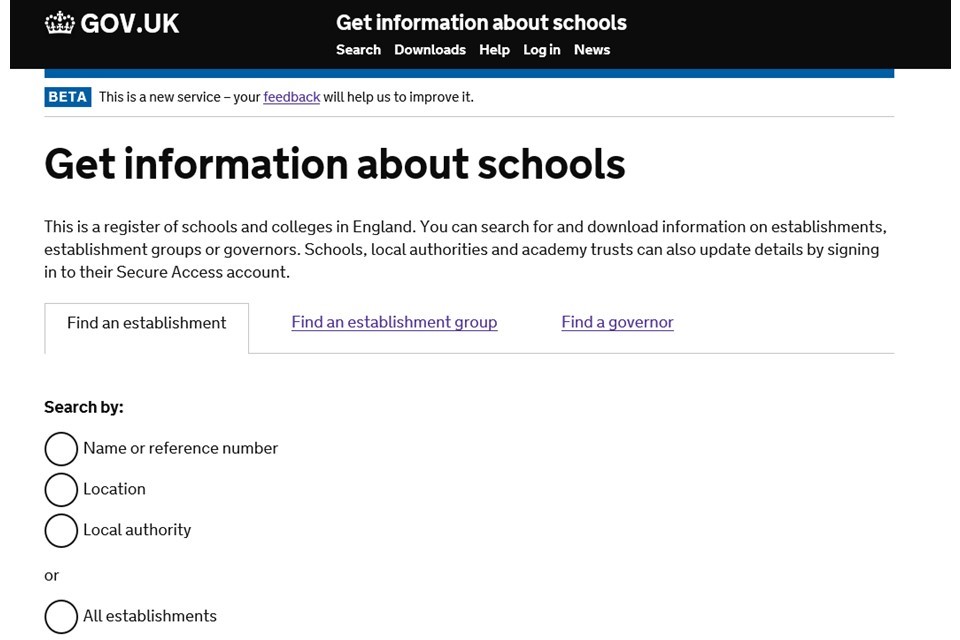Select the Find an establishment tab

(146, 323)
